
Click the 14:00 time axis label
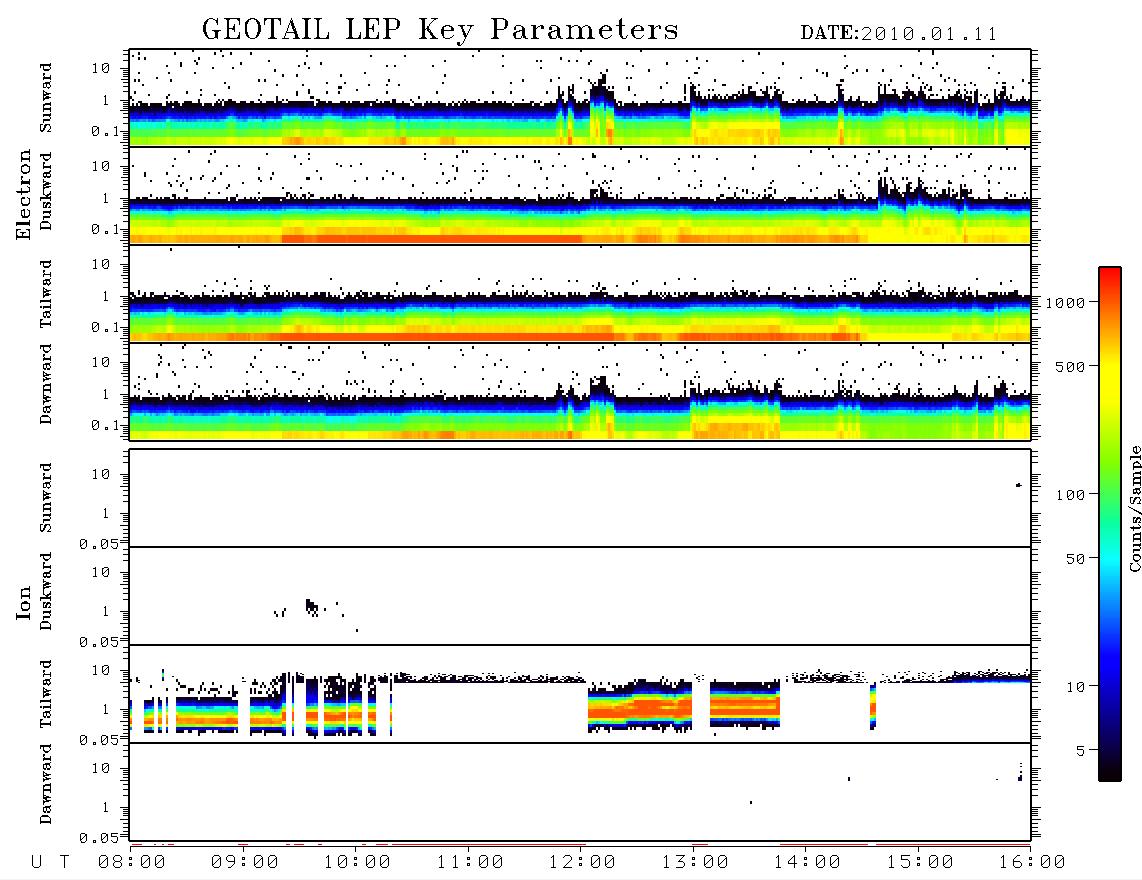[x=807, y=863]
